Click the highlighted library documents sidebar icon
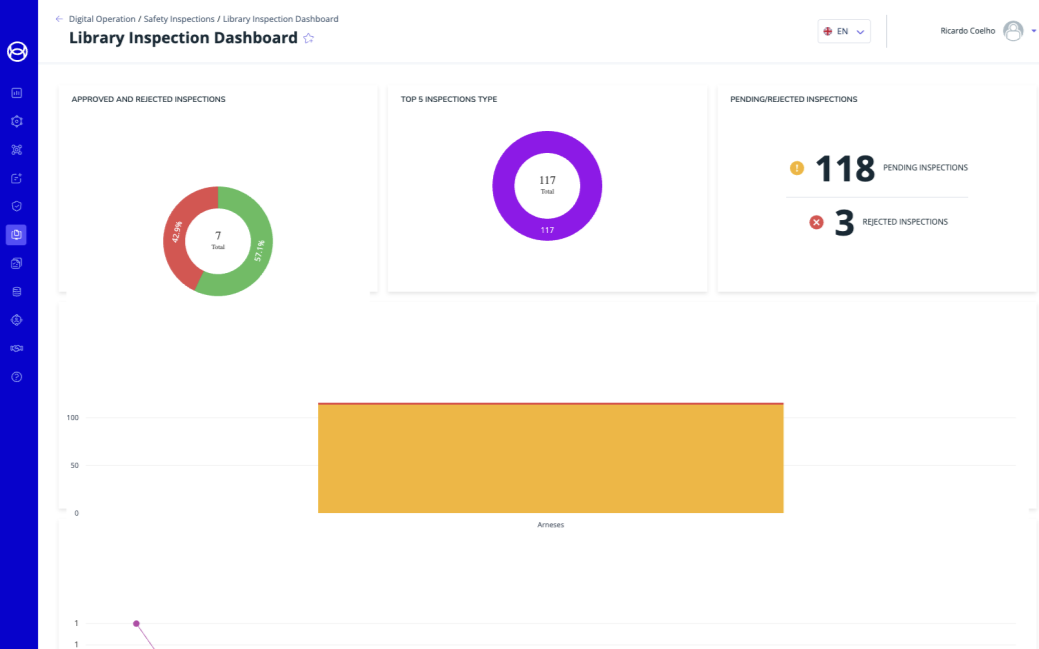This screenshot has height=649, width=1039. click(x=17, y=235)
